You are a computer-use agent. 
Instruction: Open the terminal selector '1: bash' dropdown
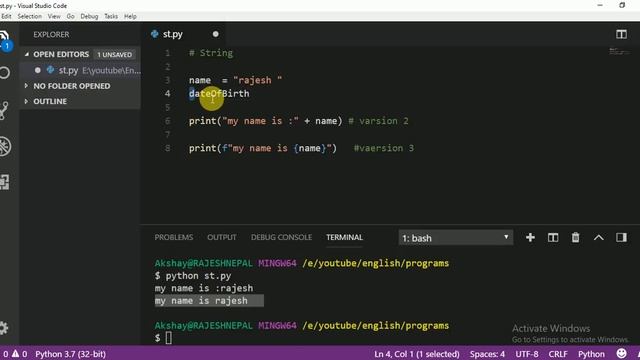(455, 238)
